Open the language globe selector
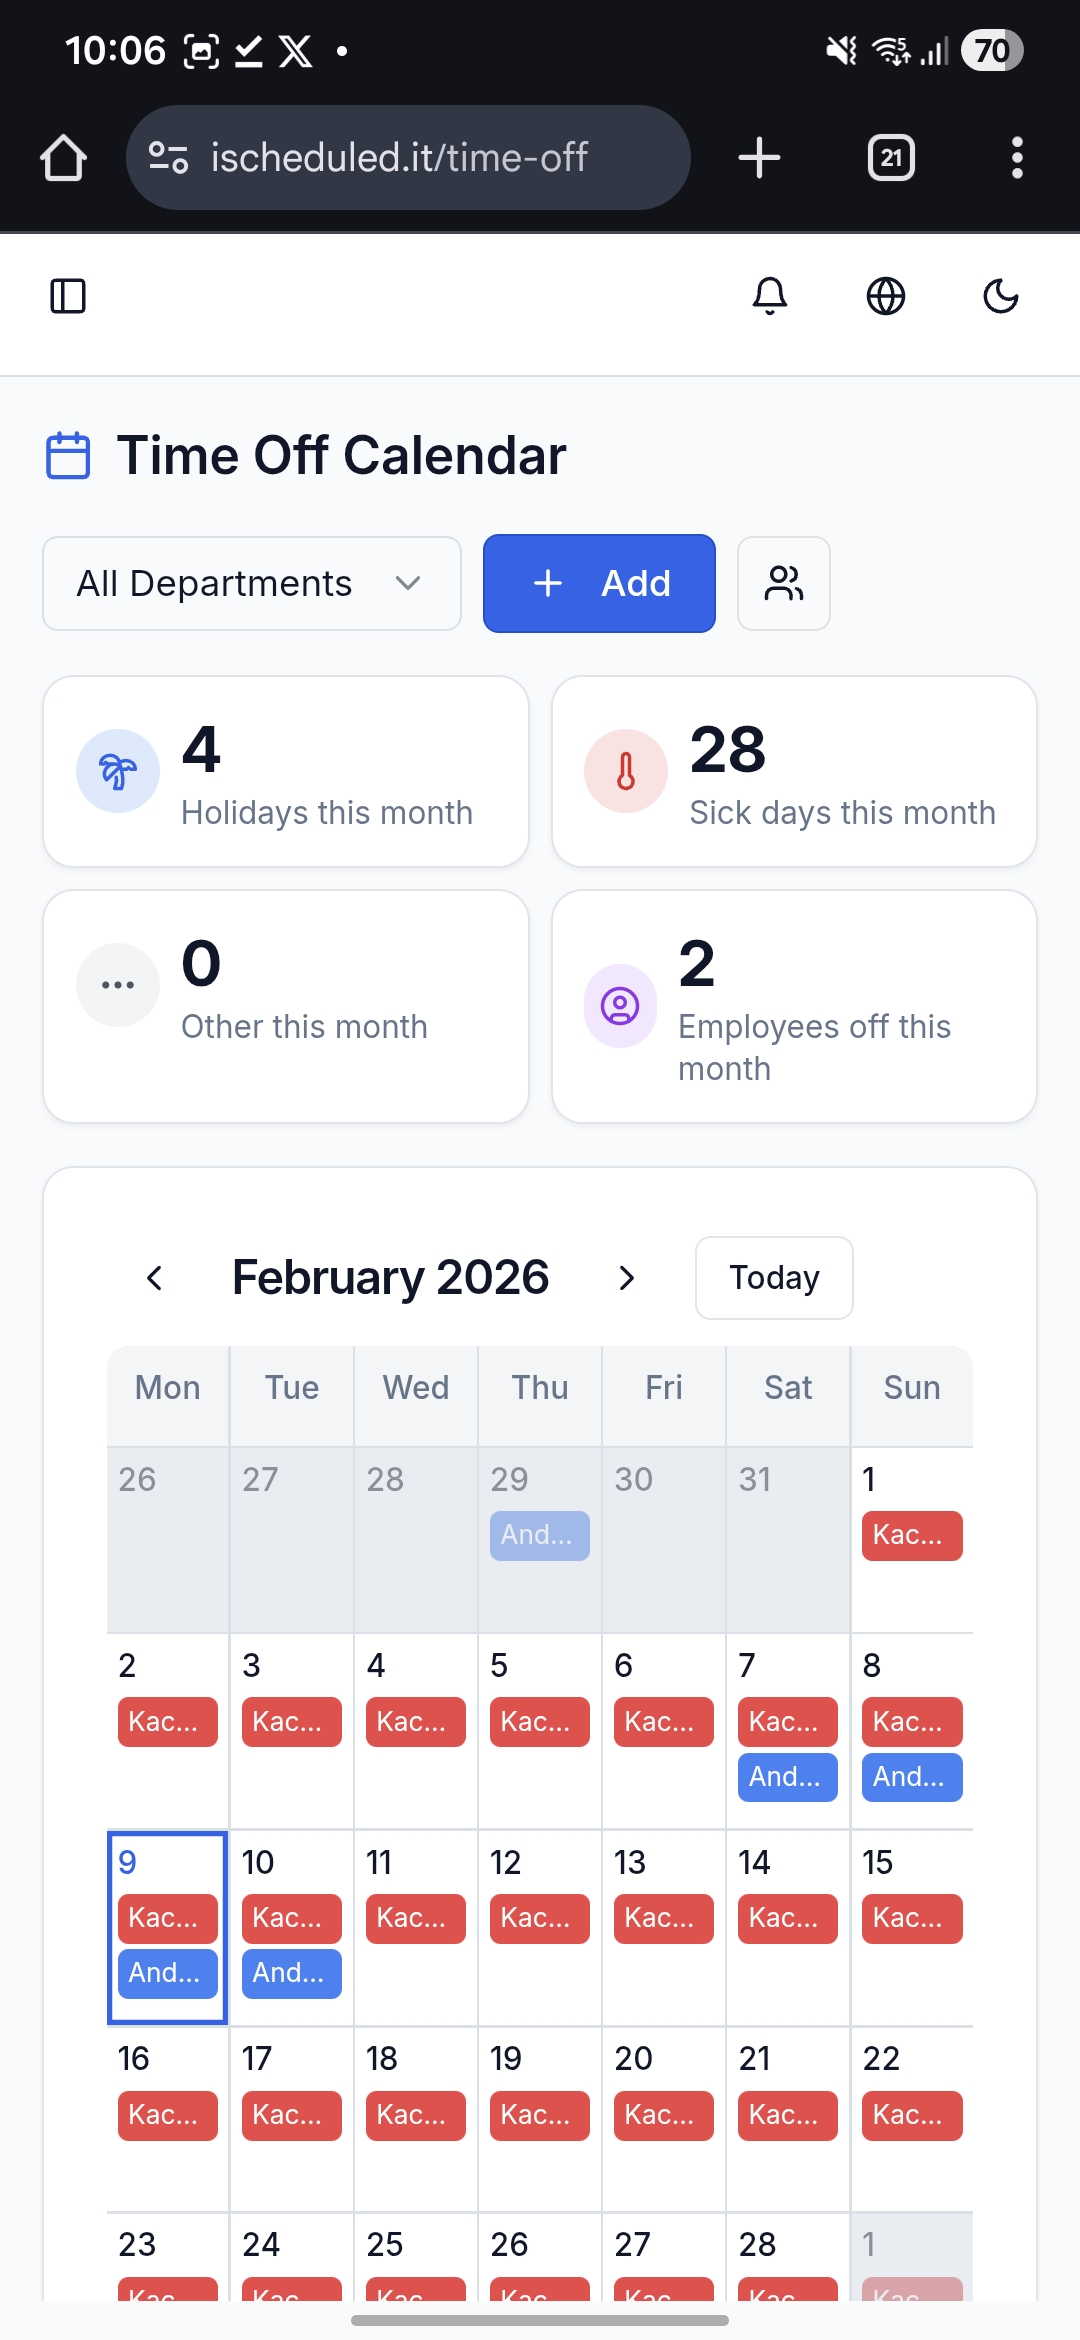 pyautogui.click(x=885, y=296)
